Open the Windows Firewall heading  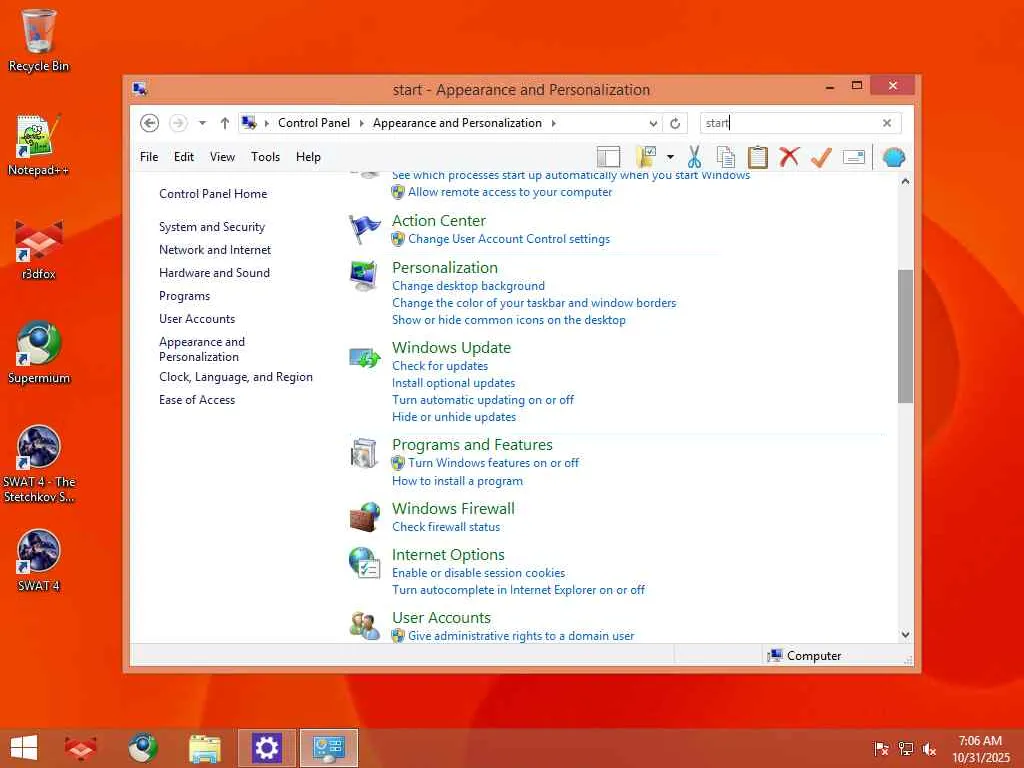click(x=453, y=509)
